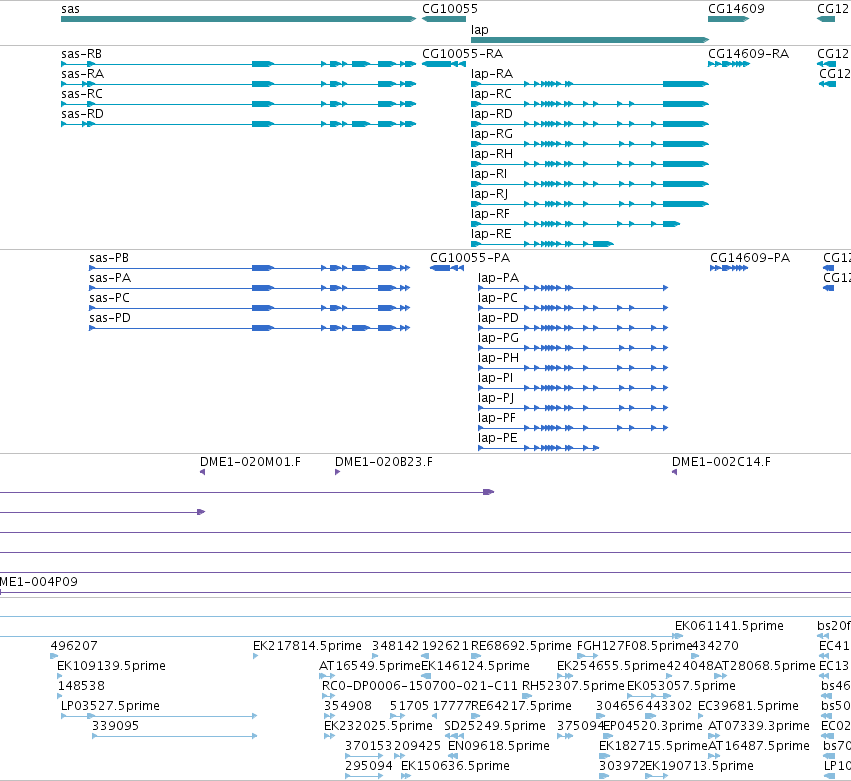Click protein lap-PE label
The image size is (851, 781).
click(x=498, y=438)
